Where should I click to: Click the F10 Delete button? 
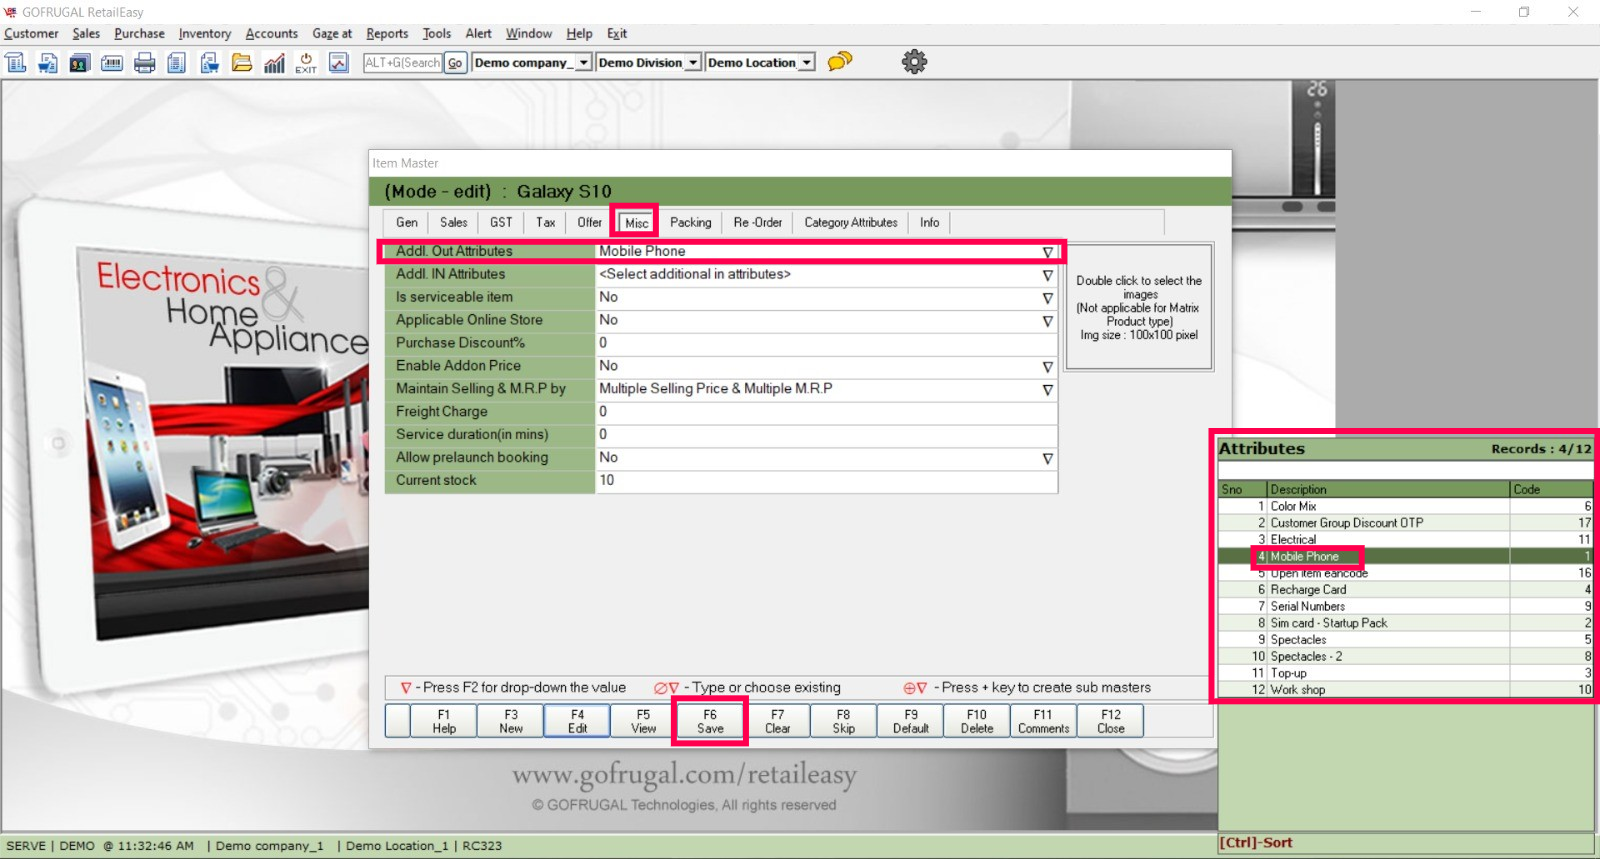point(977,721)
